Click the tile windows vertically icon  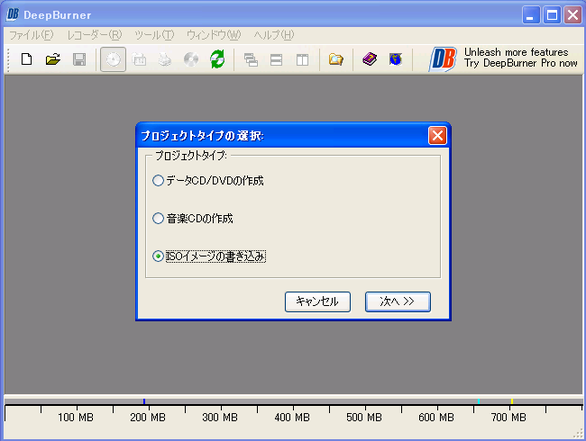[302, 59]
